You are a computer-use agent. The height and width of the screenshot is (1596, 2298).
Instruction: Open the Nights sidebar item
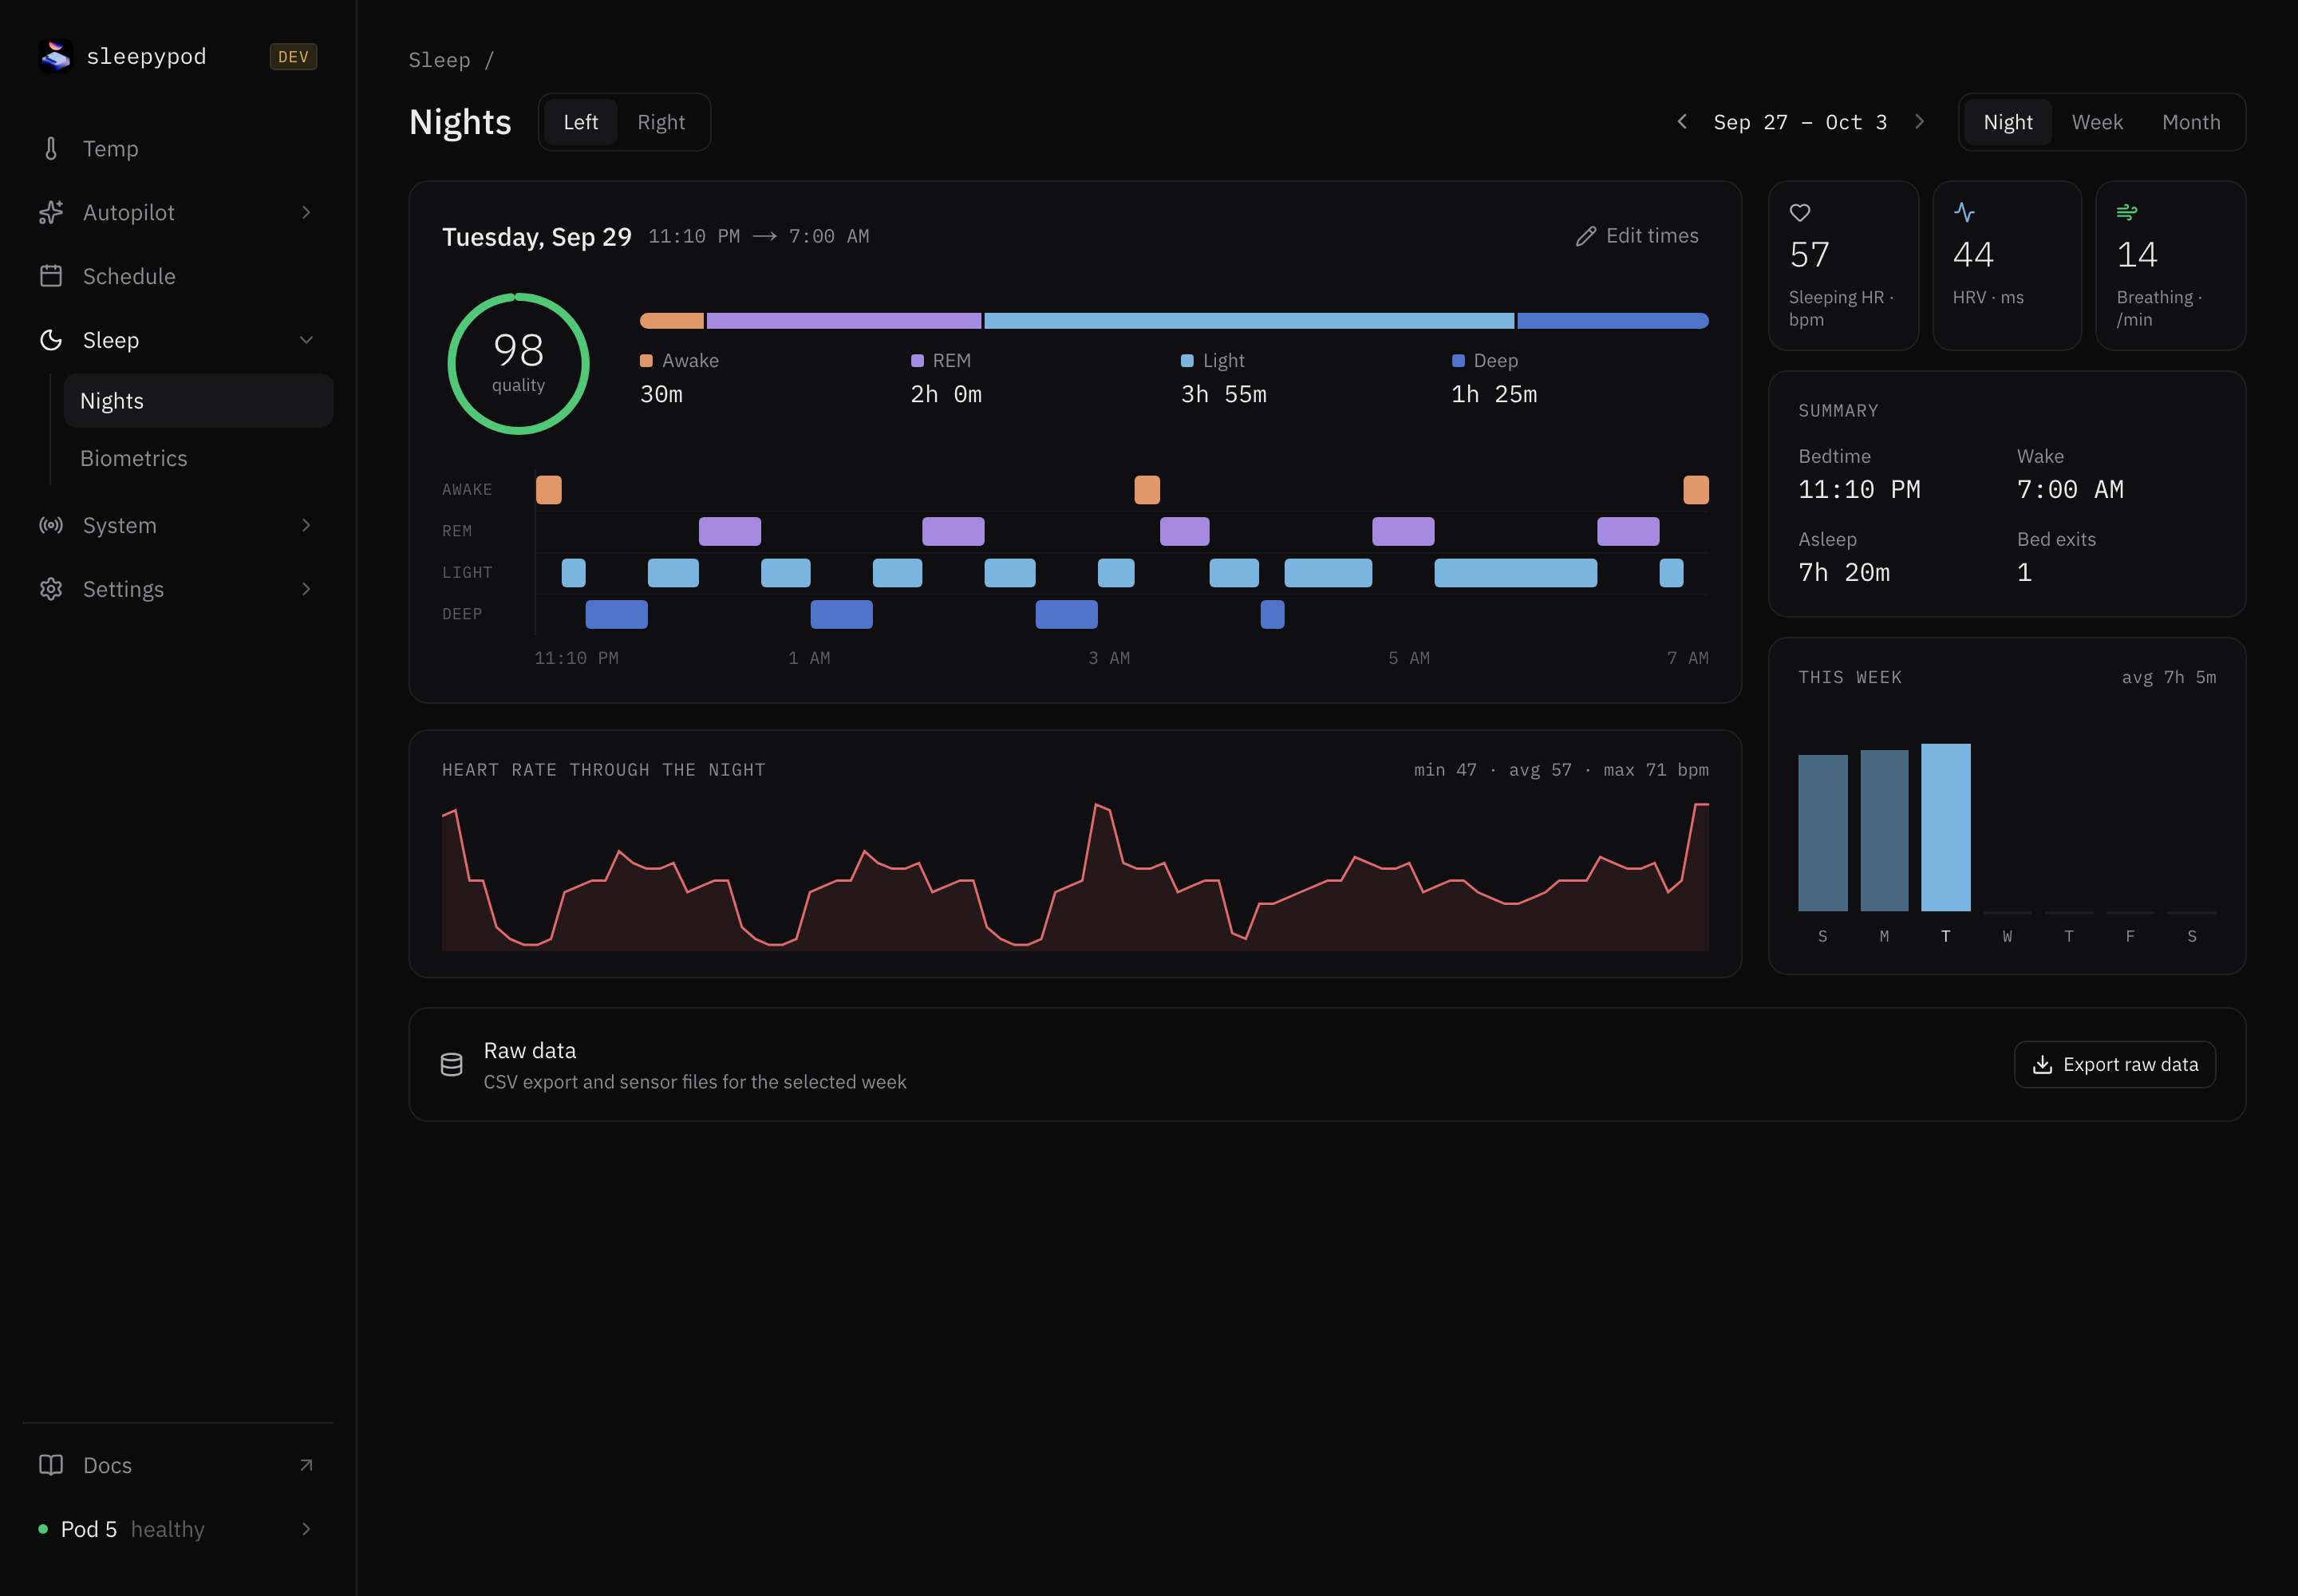198,401
